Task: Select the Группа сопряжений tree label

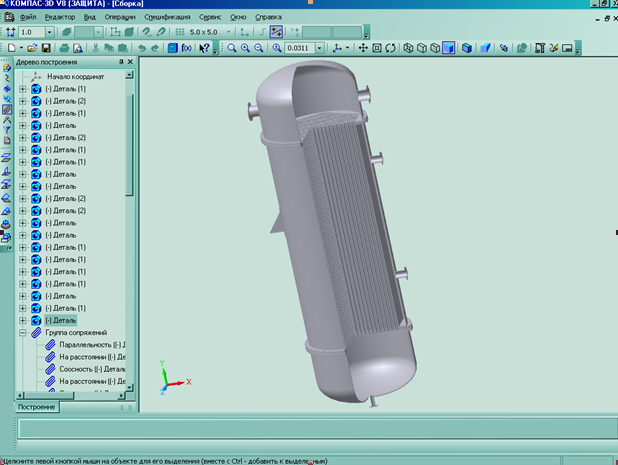Action: pos(76,333)
